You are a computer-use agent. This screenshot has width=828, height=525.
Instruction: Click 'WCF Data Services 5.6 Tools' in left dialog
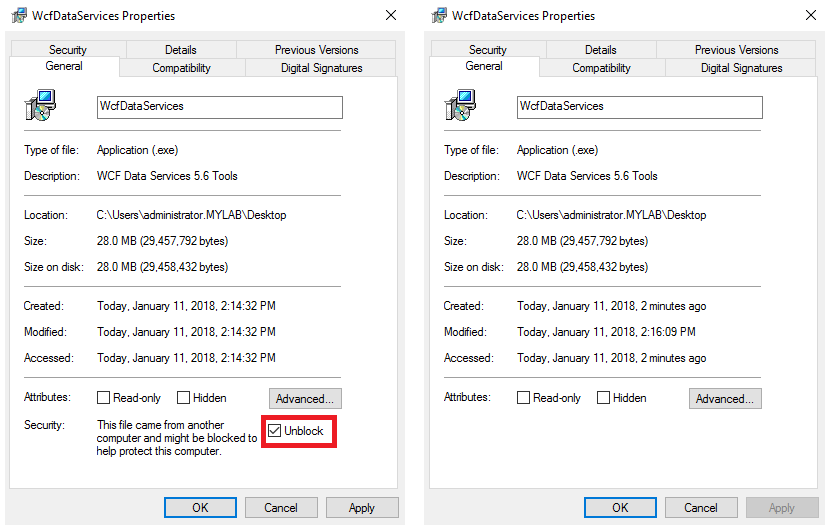click(x=167, y=176)
